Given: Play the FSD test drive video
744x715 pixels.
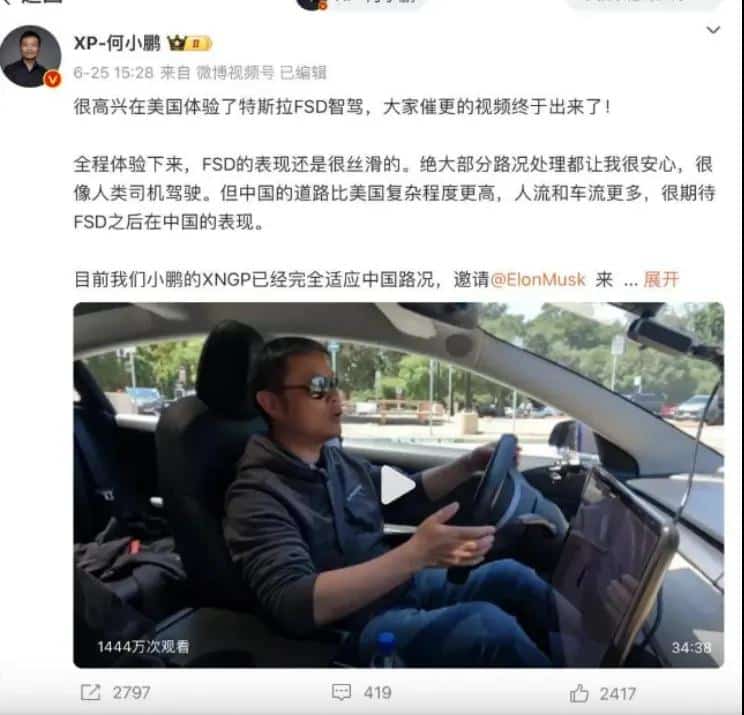Looking at the screenshot, I should (398, 484).
